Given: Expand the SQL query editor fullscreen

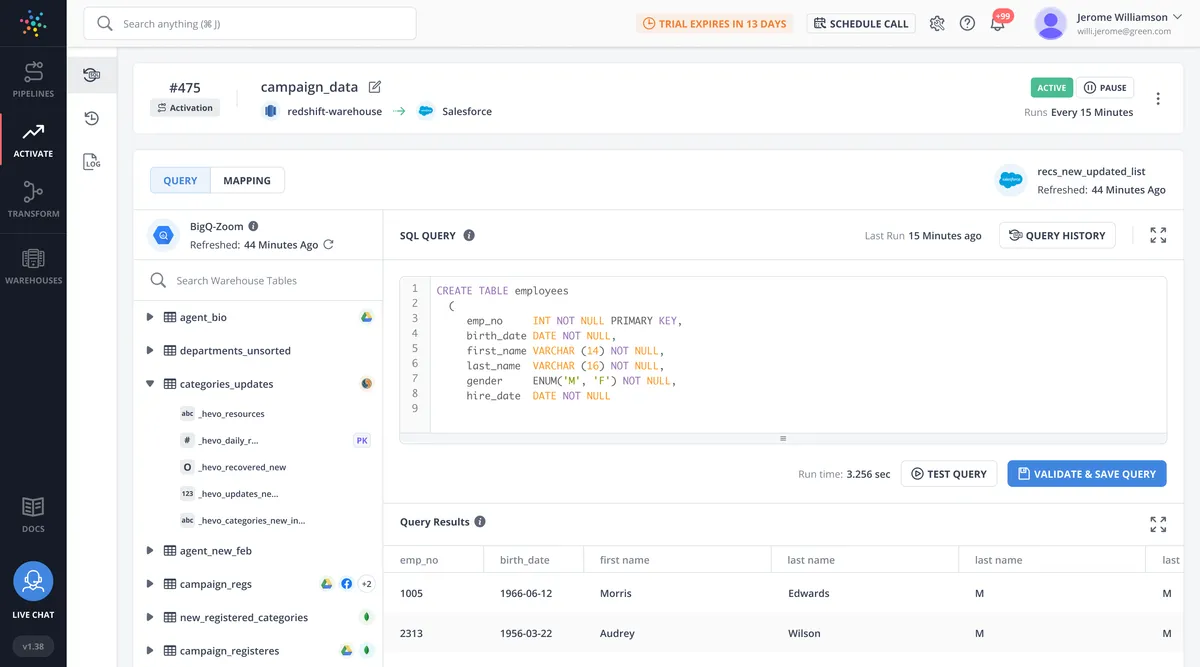Looking at the screenshot, I should (x=1158, y=235).
